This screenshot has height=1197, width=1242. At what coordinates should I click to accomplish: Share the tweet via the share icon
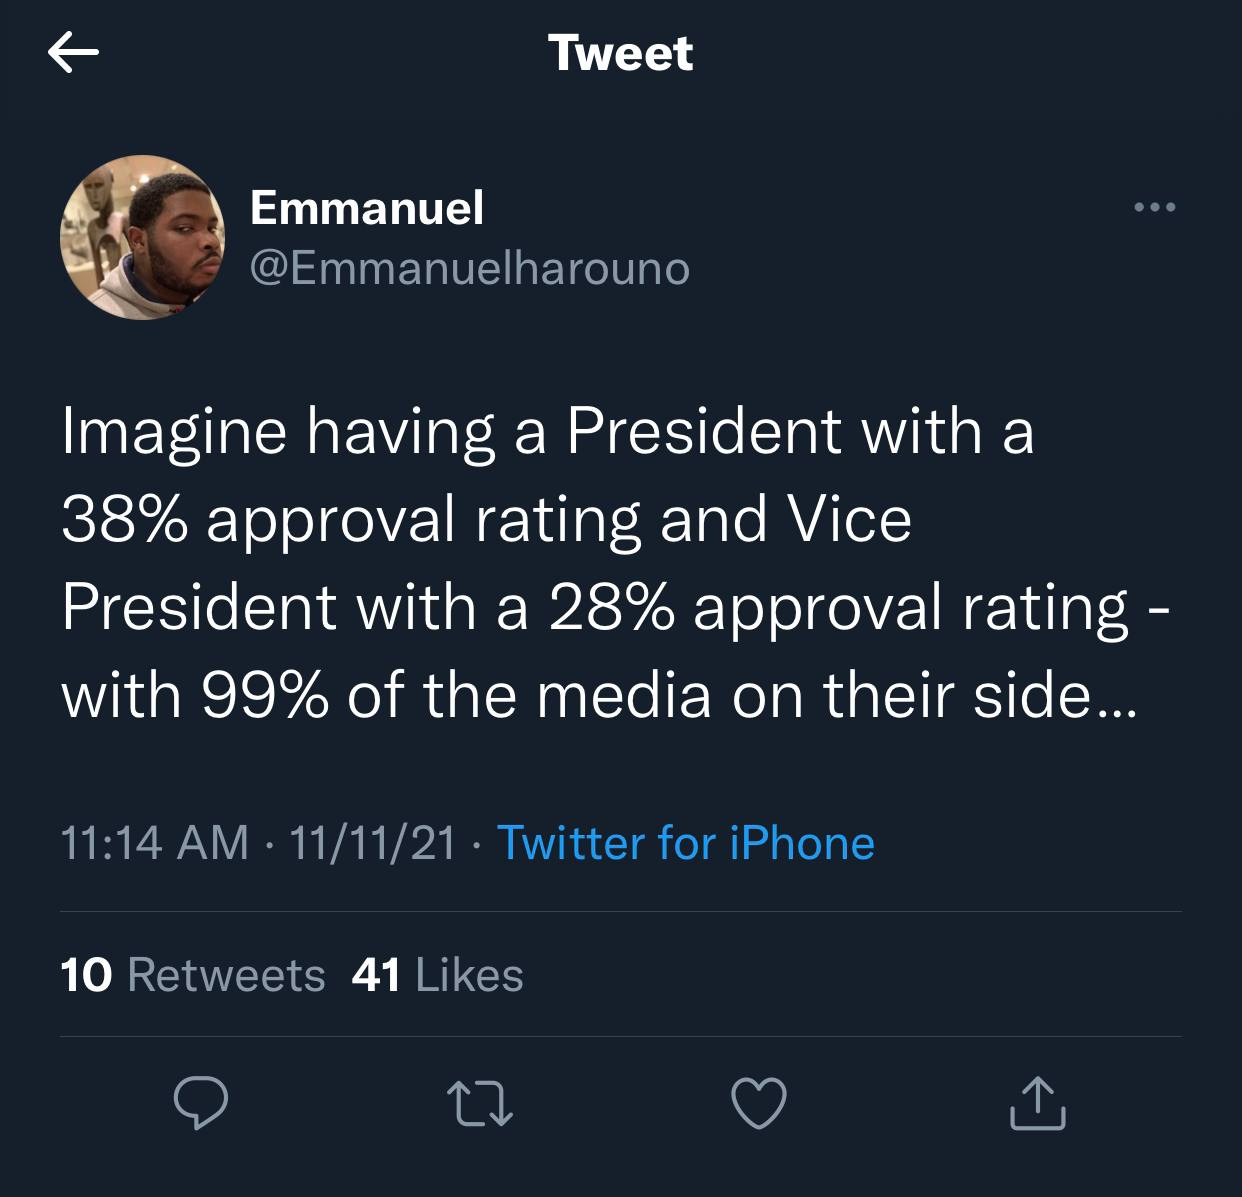coord(1037,1103)
